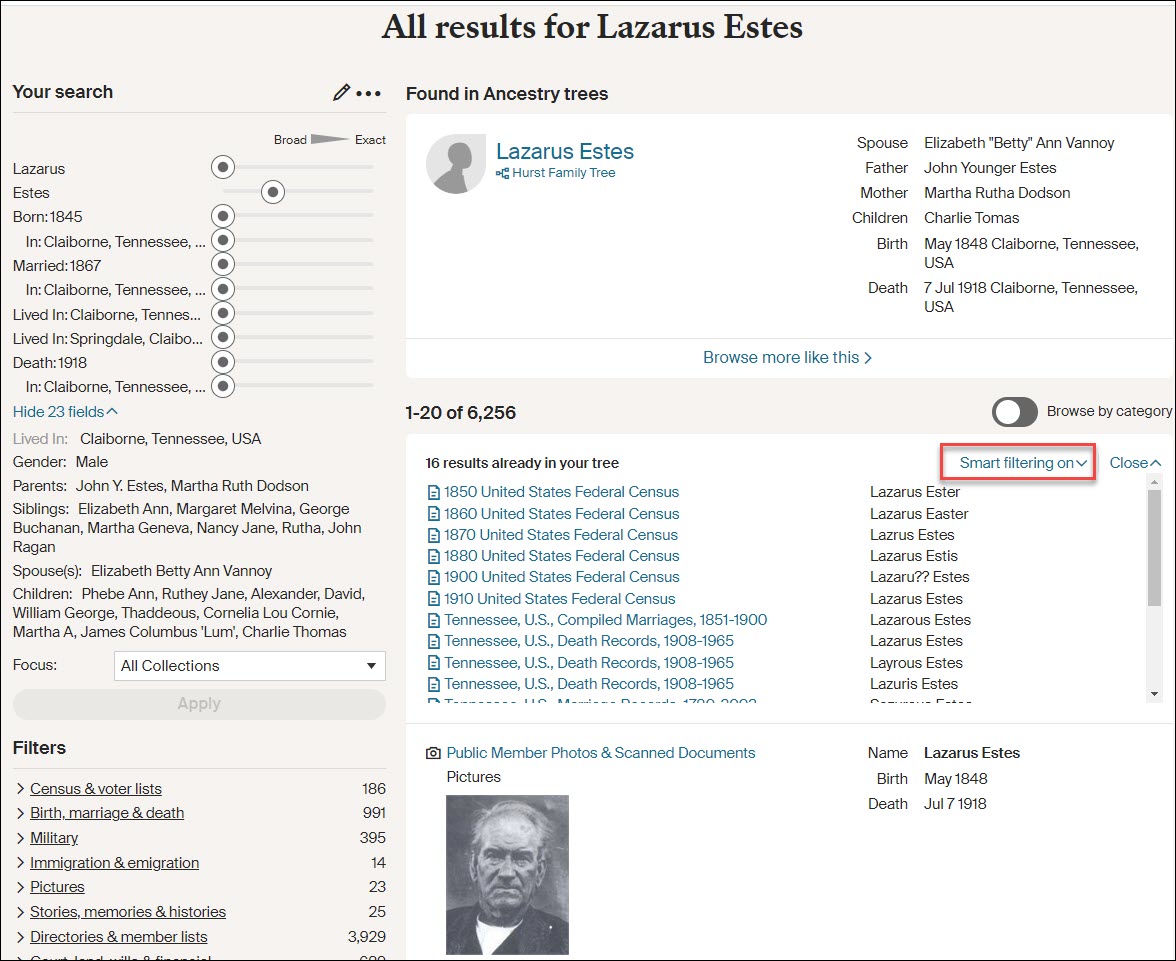The height and width of the screenshot is (961, 1176).
Task: Filter by Immigration & emigration
Action: pyautogui.click(x=115, y=863)
